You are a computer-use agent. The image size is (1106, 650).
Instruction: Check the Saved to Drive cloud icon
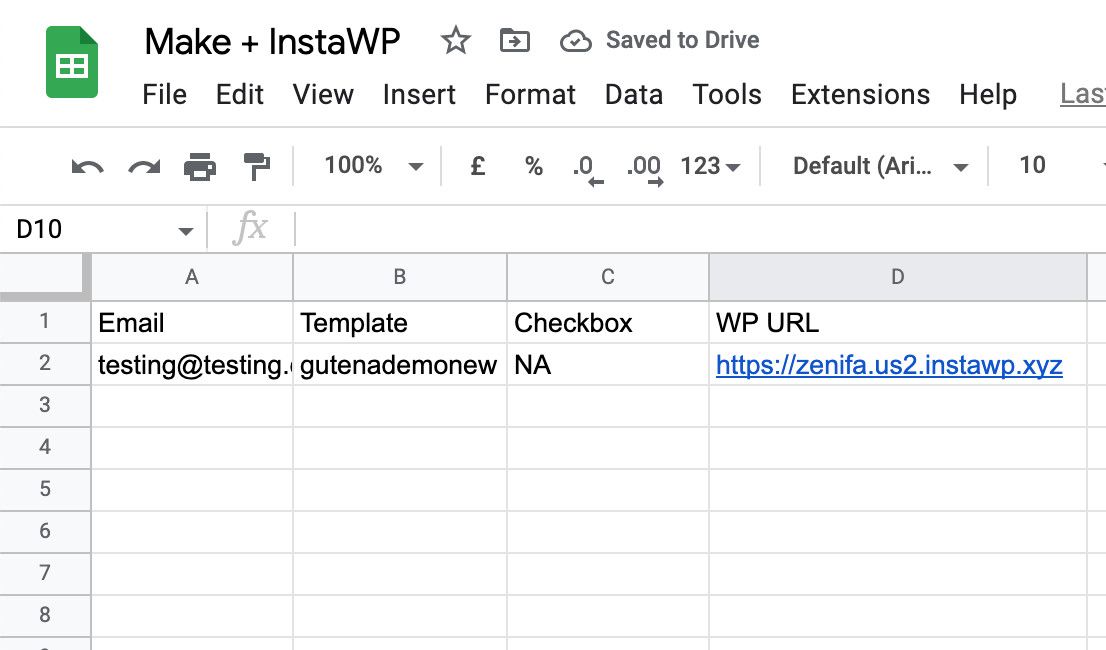576,41
